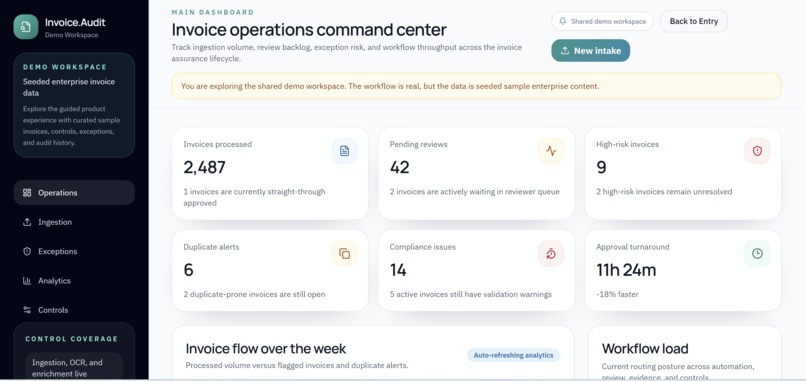806x381 pixels.
Task: Click the Ingestion upload icon in sidebar
Action: tap(27, 222)
